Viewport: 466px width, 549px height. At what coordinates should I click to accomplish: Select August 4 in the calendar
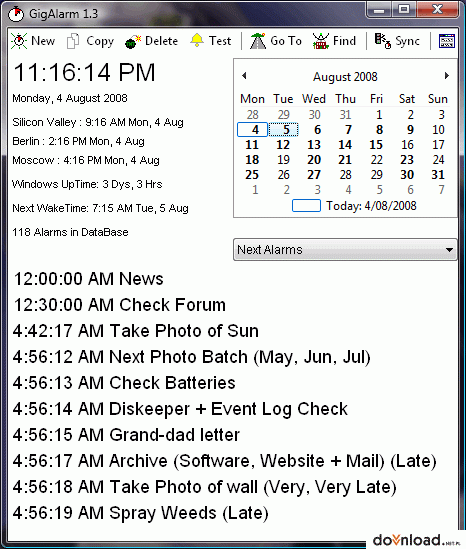(x=253, y=130)
